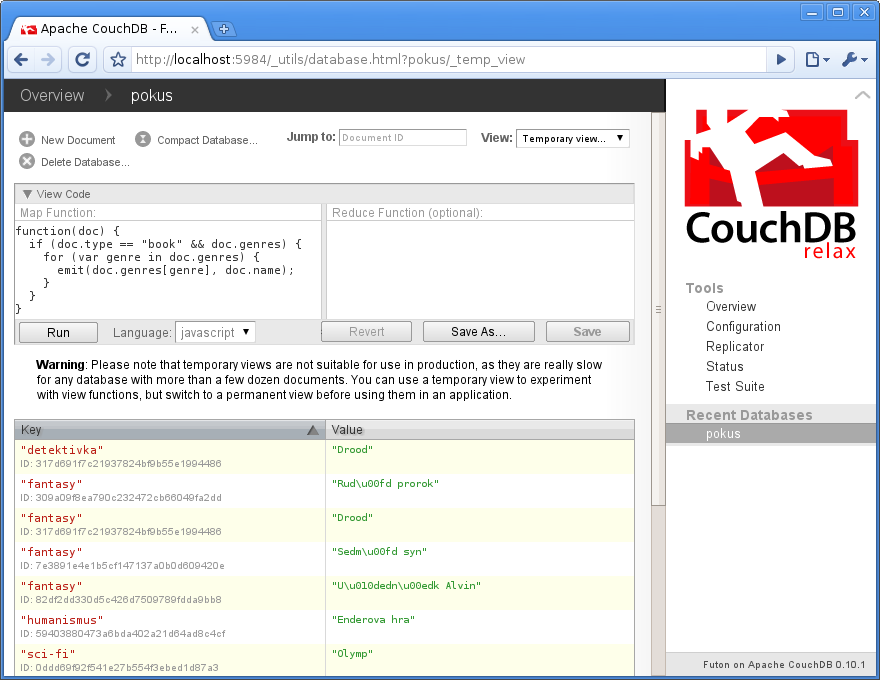
Task: Click the main content vertical scrollbar
Action: [658, 309]
